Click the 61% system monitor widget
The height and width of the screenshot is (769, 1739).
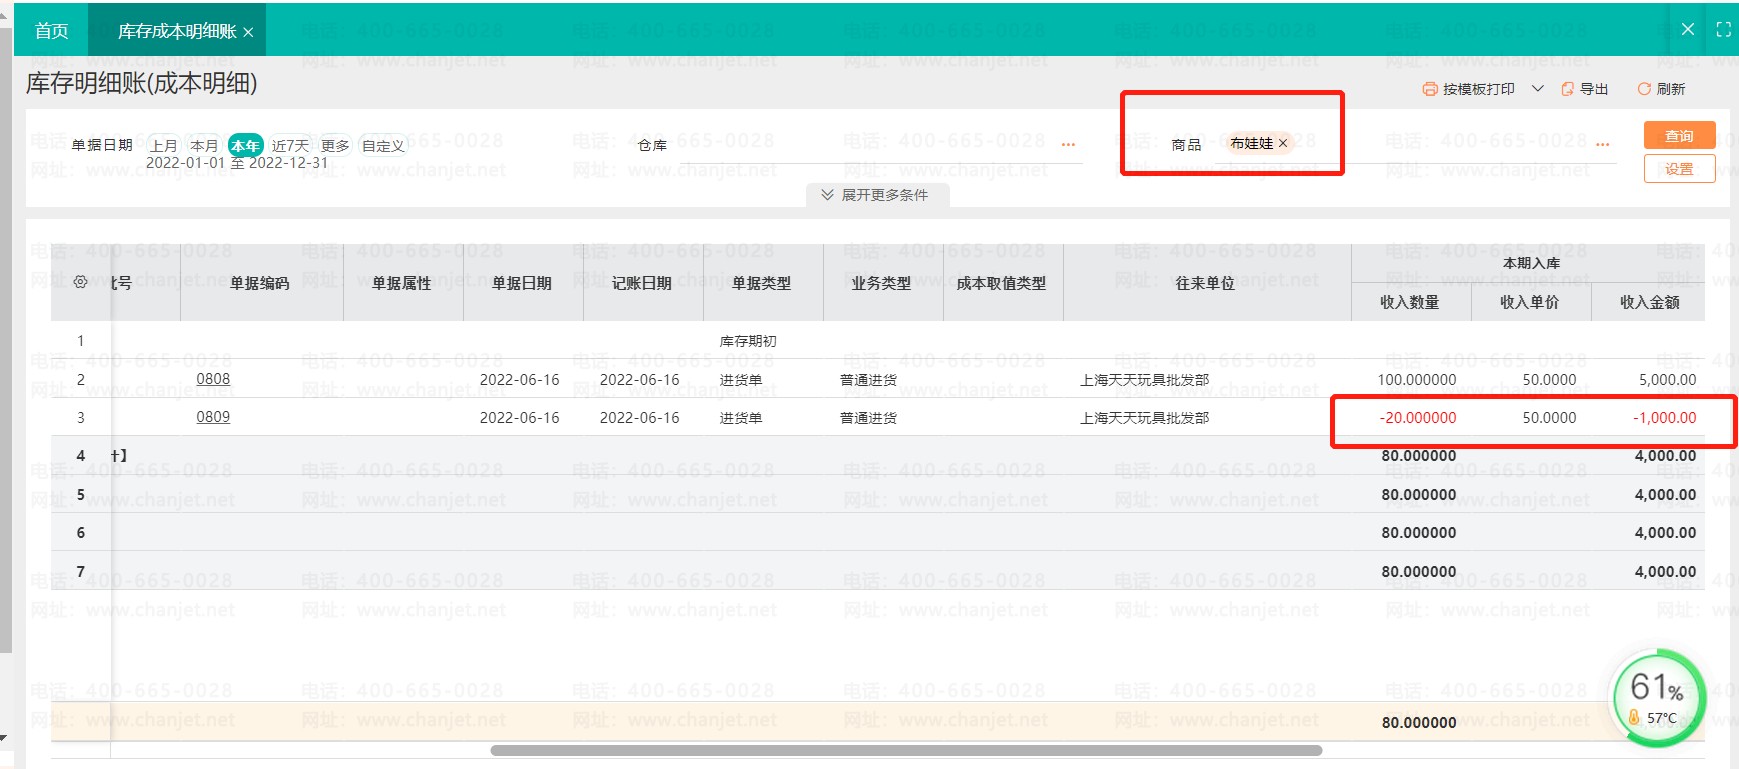(1659, 698)
